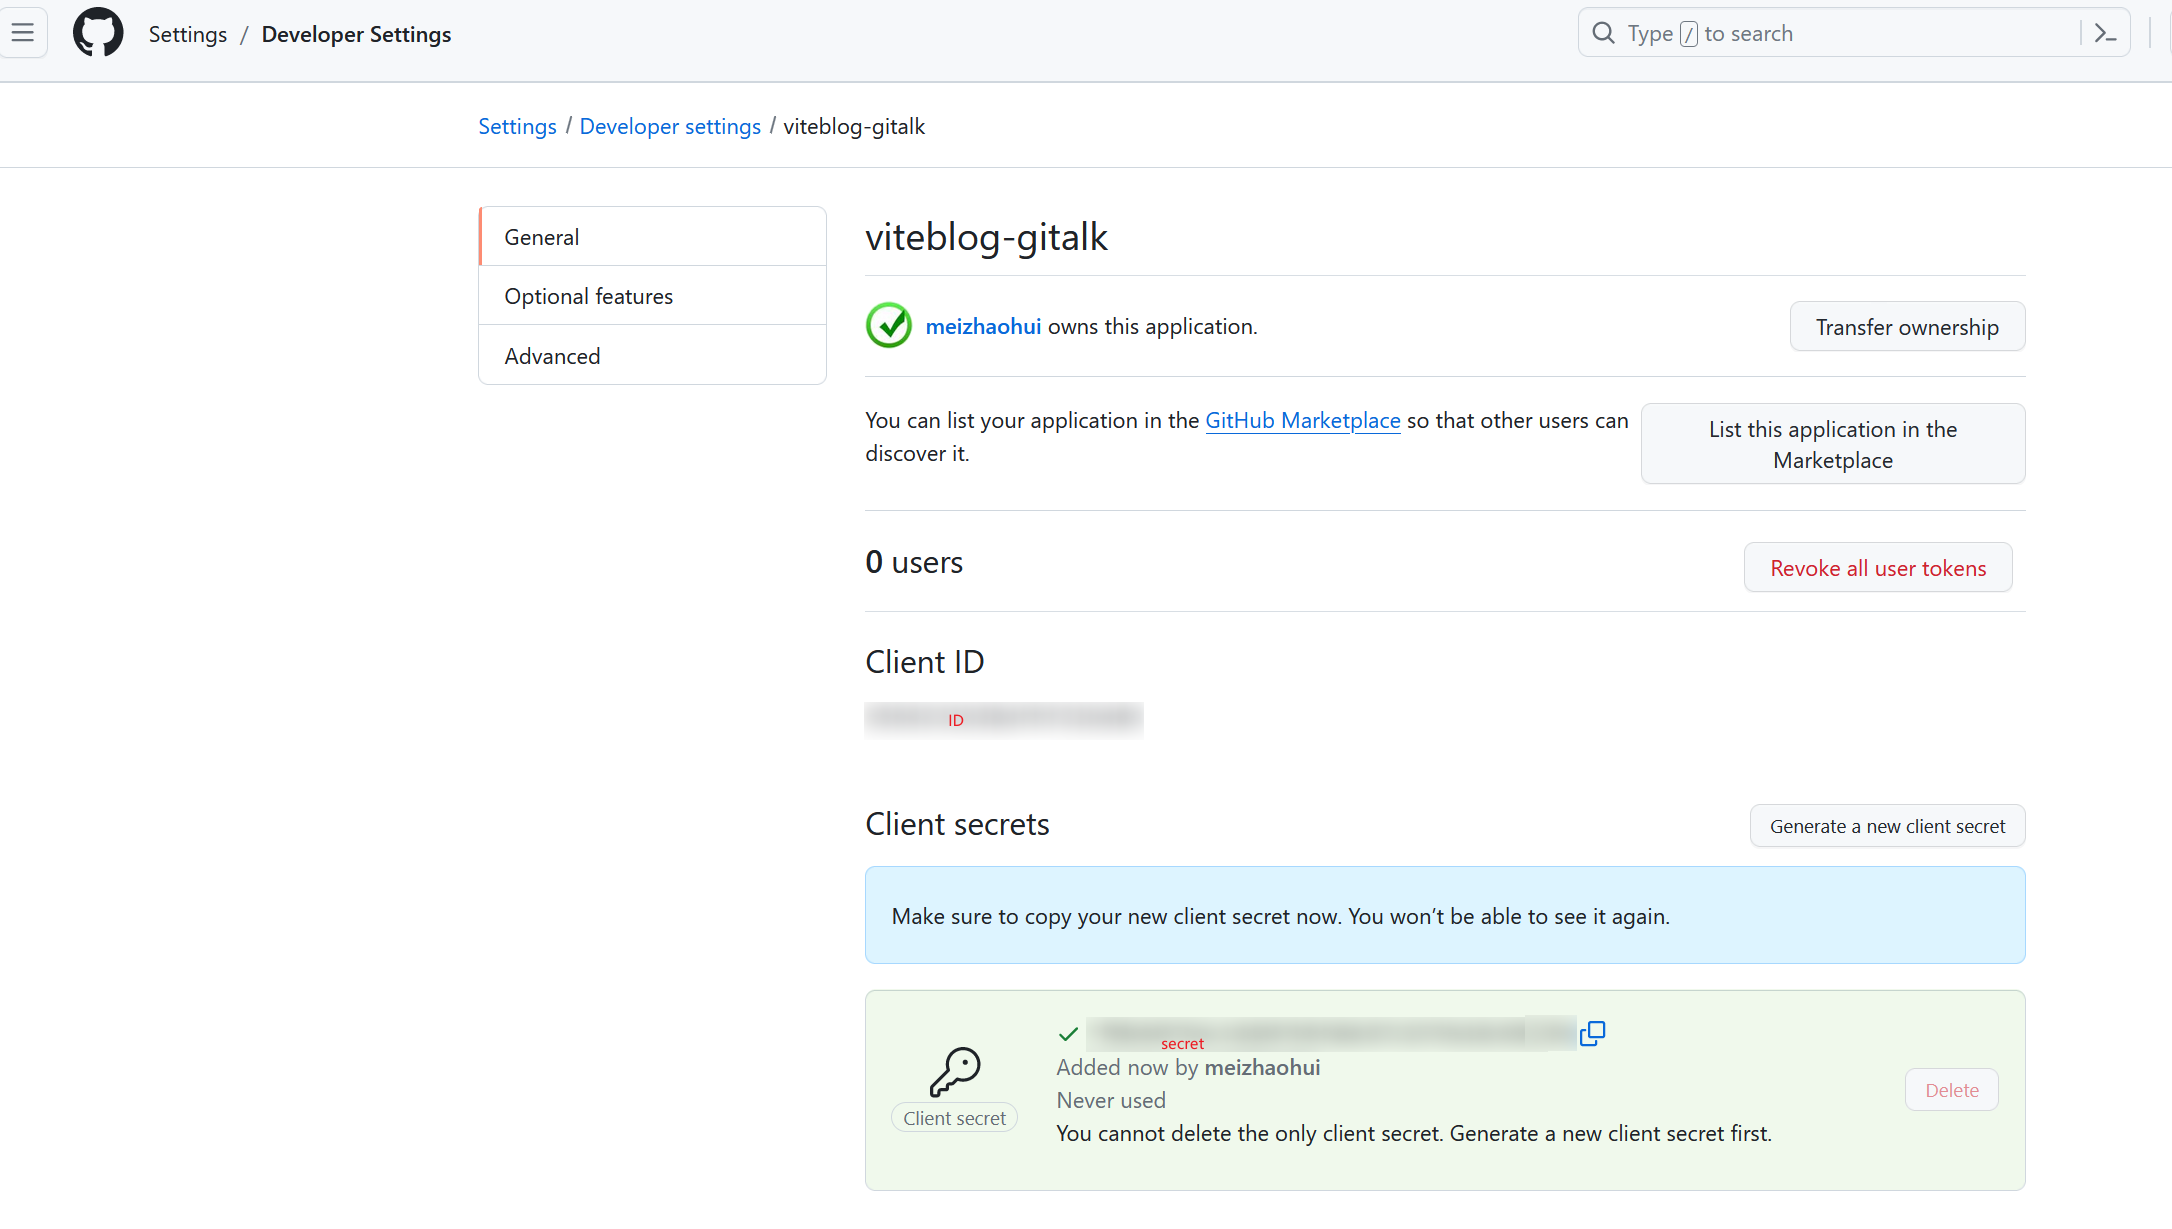
Task: Go to Developer settings breadcrumb link
Action: click(670, 126)
